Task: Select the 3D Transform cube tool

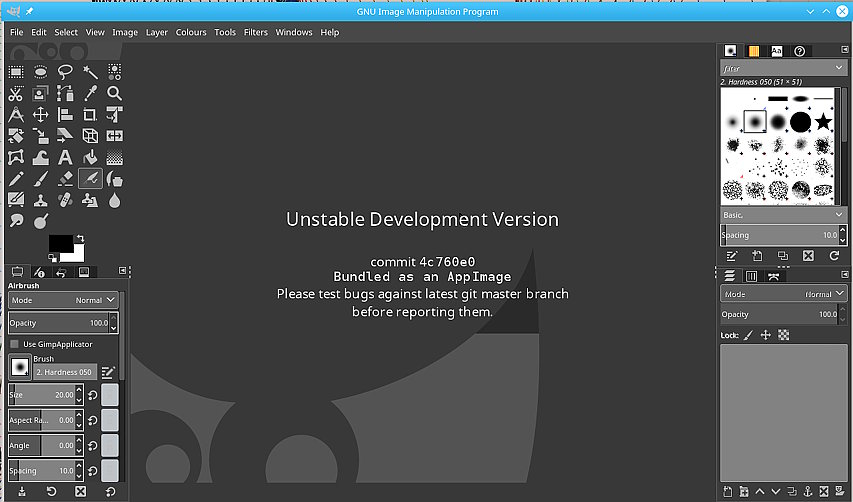Action: [x=90, y=136]
